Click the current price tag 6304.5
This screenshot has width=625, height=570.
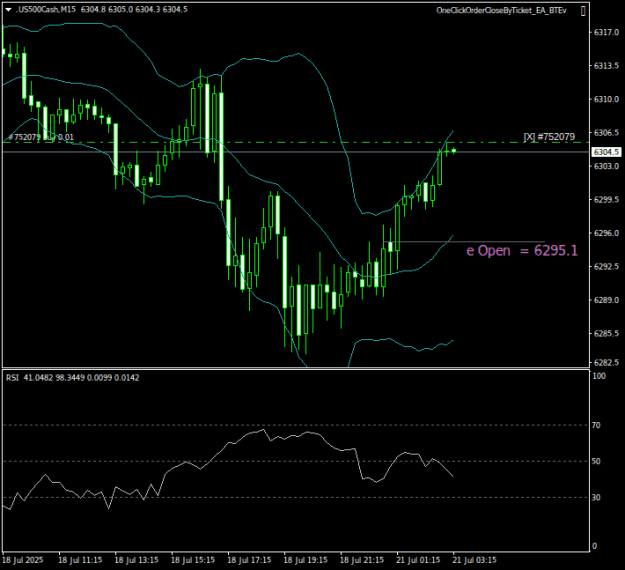pyautogui.click(x=606, y=152)
